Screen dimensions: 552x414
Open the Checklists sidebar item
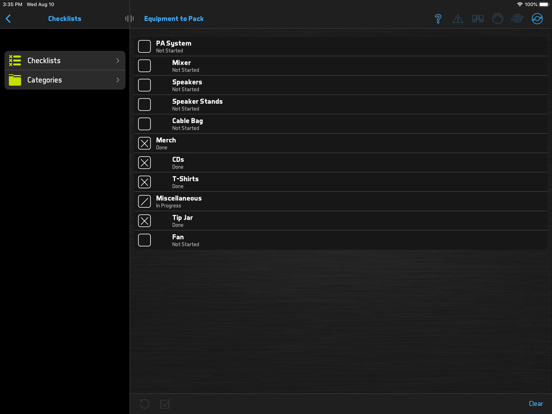(x=65, y=61)
